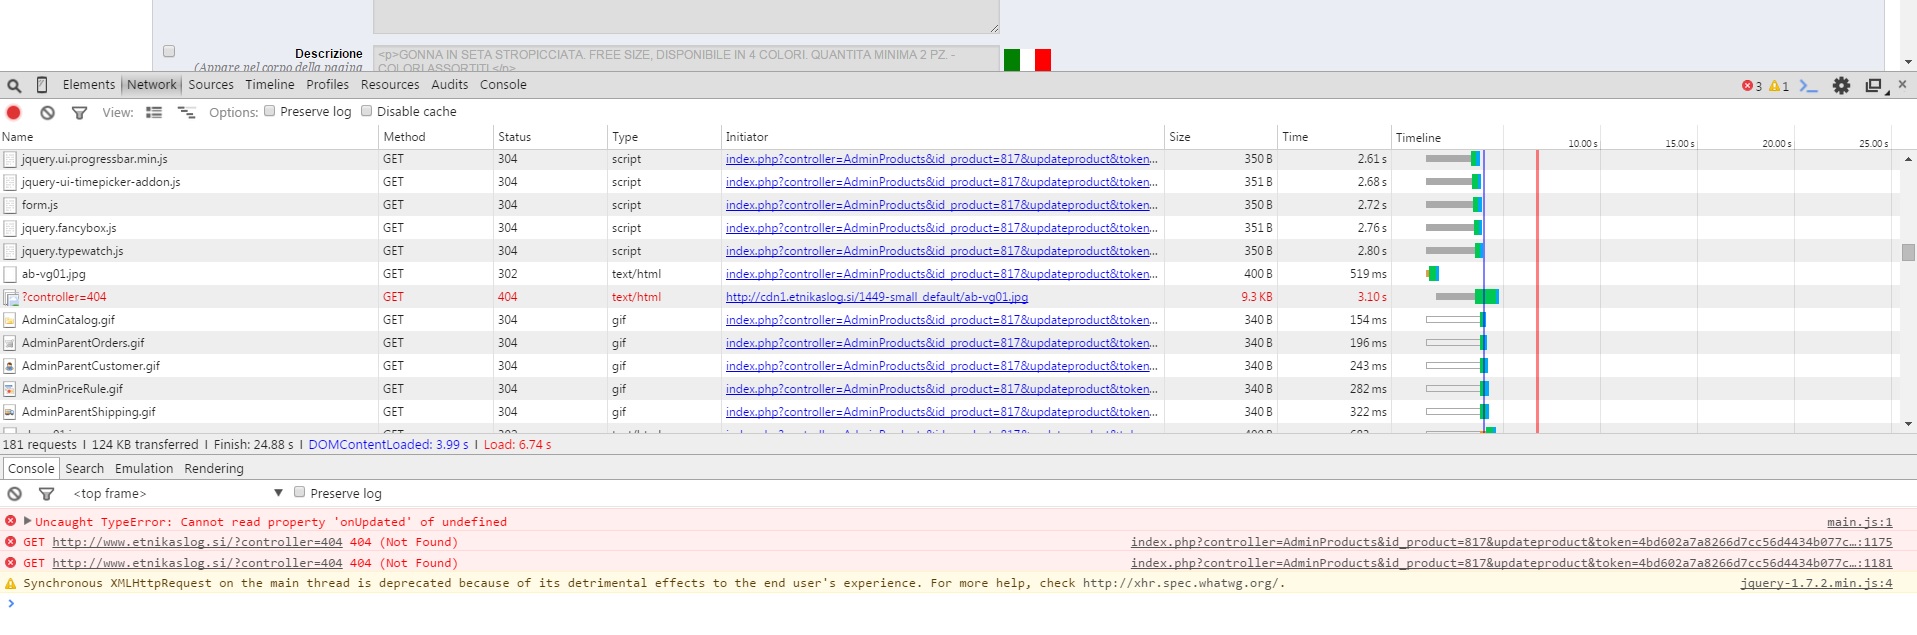Clear the console messages icon

point(14,494)
